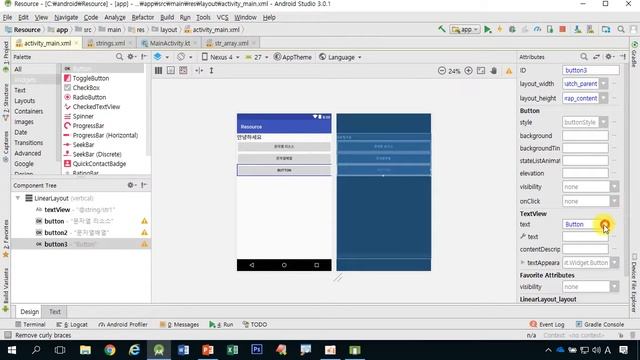Open Logcat tool window

72,324
